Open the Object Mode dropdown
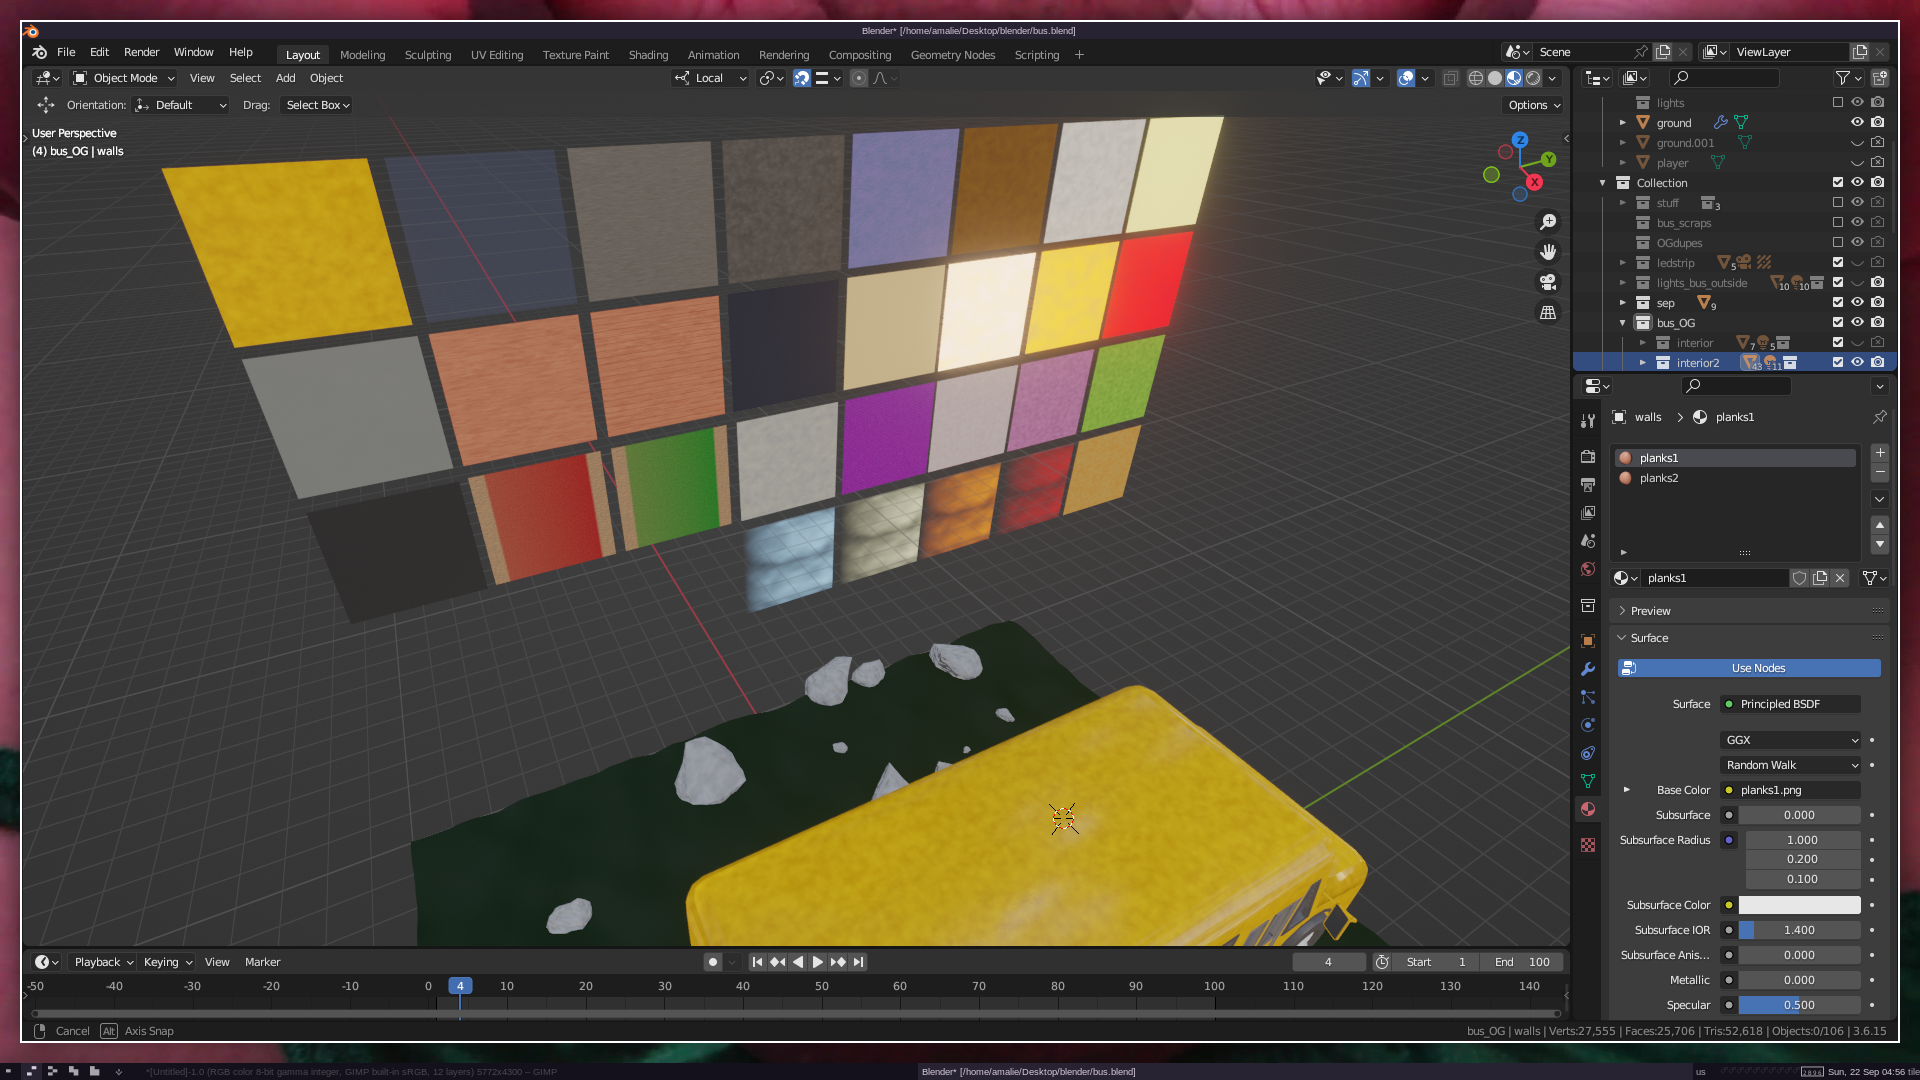Screen dimensions: 1920x1080 [x=124, y=78]
